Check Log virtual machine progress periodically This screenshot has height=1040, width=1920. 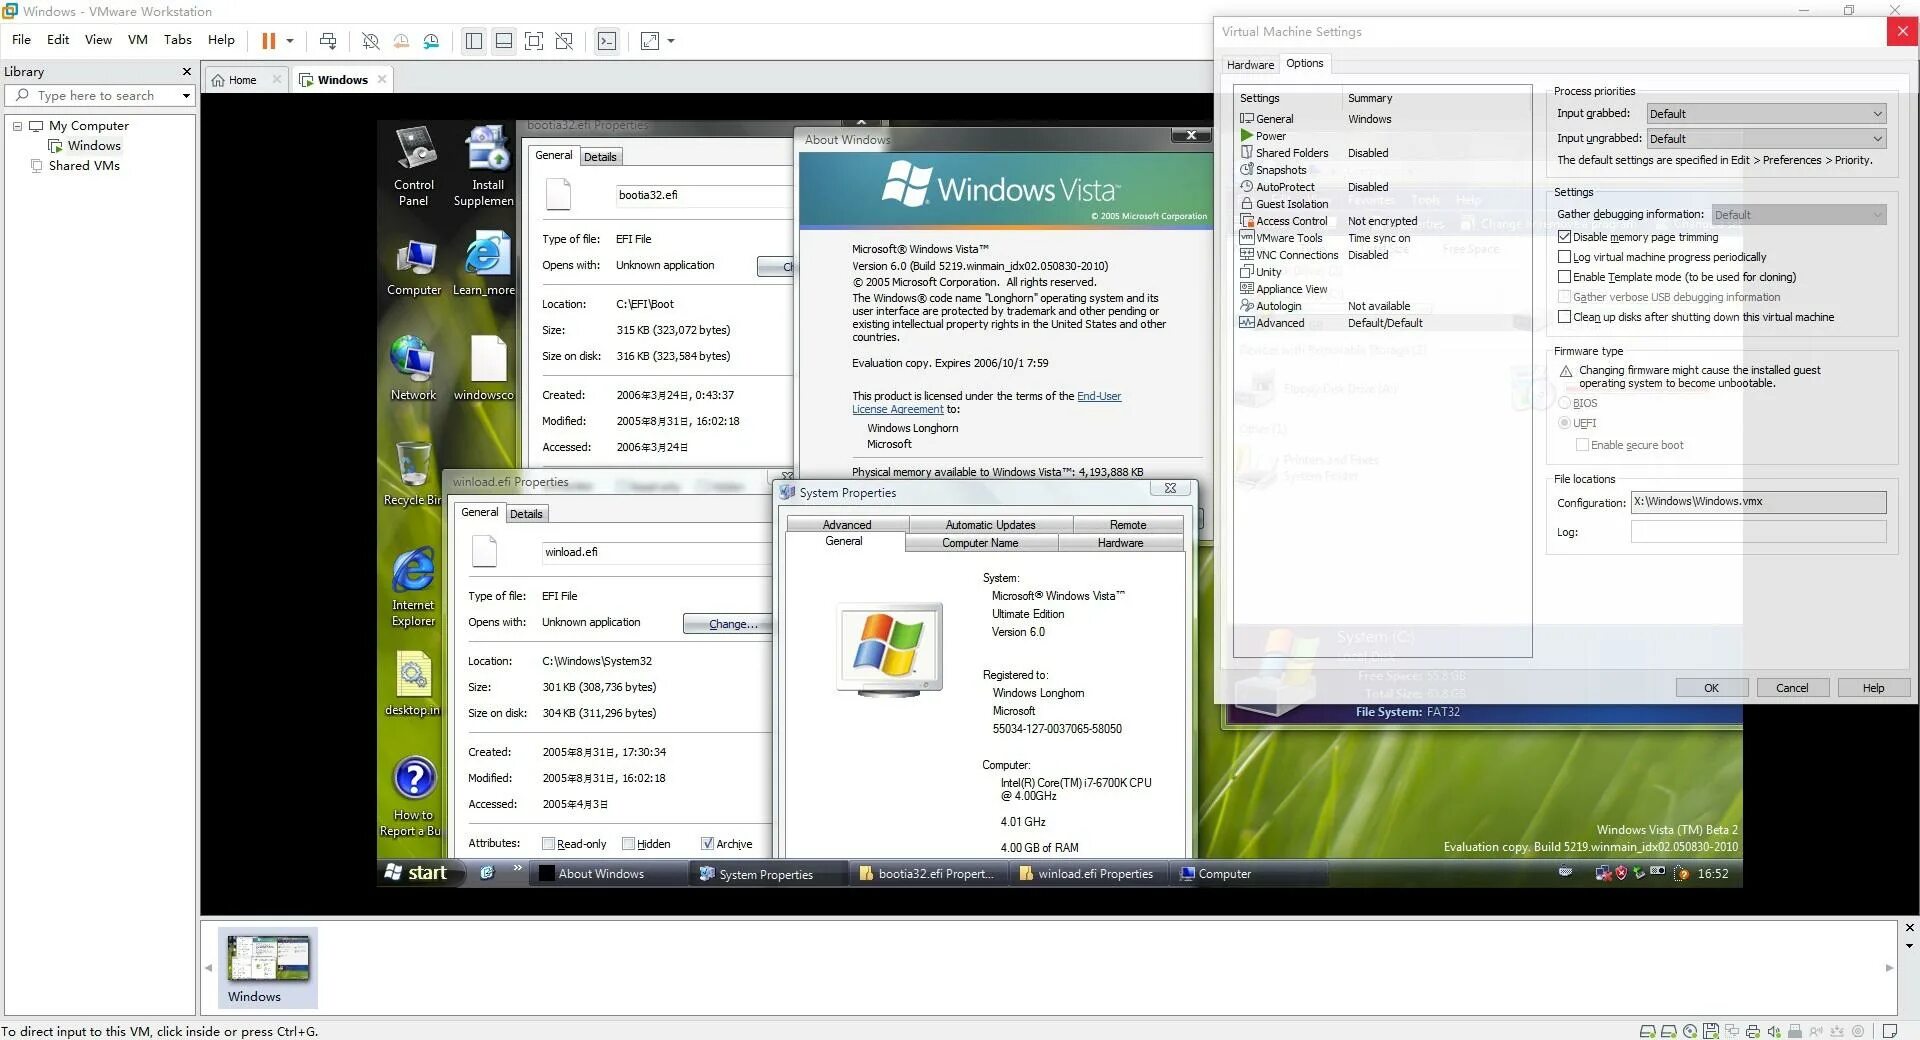click(1566, 257)
